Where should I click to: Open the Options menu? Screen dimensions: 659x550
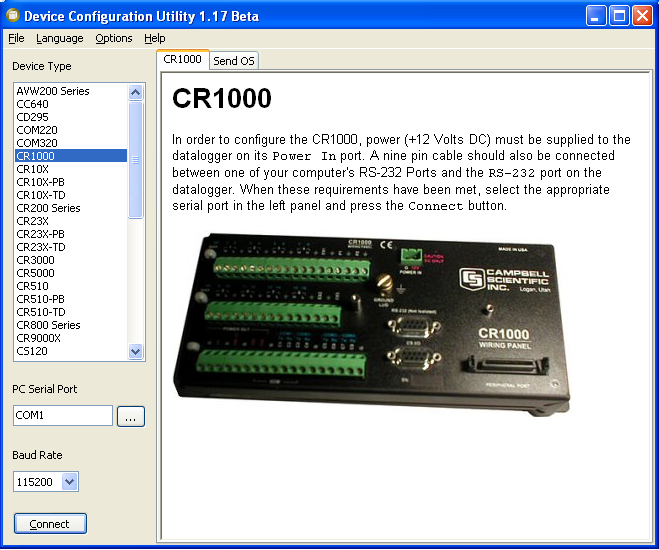[114, 38]
